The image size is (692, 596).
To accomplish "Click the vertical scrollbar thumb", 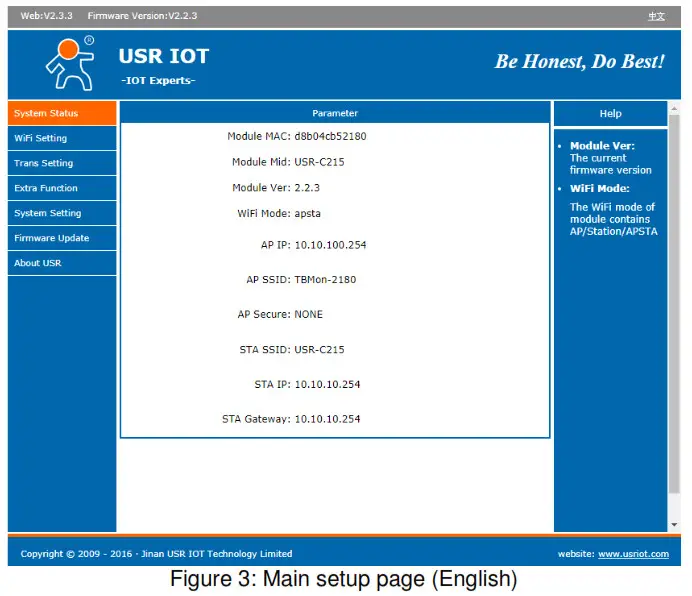I will coord(674,304).
